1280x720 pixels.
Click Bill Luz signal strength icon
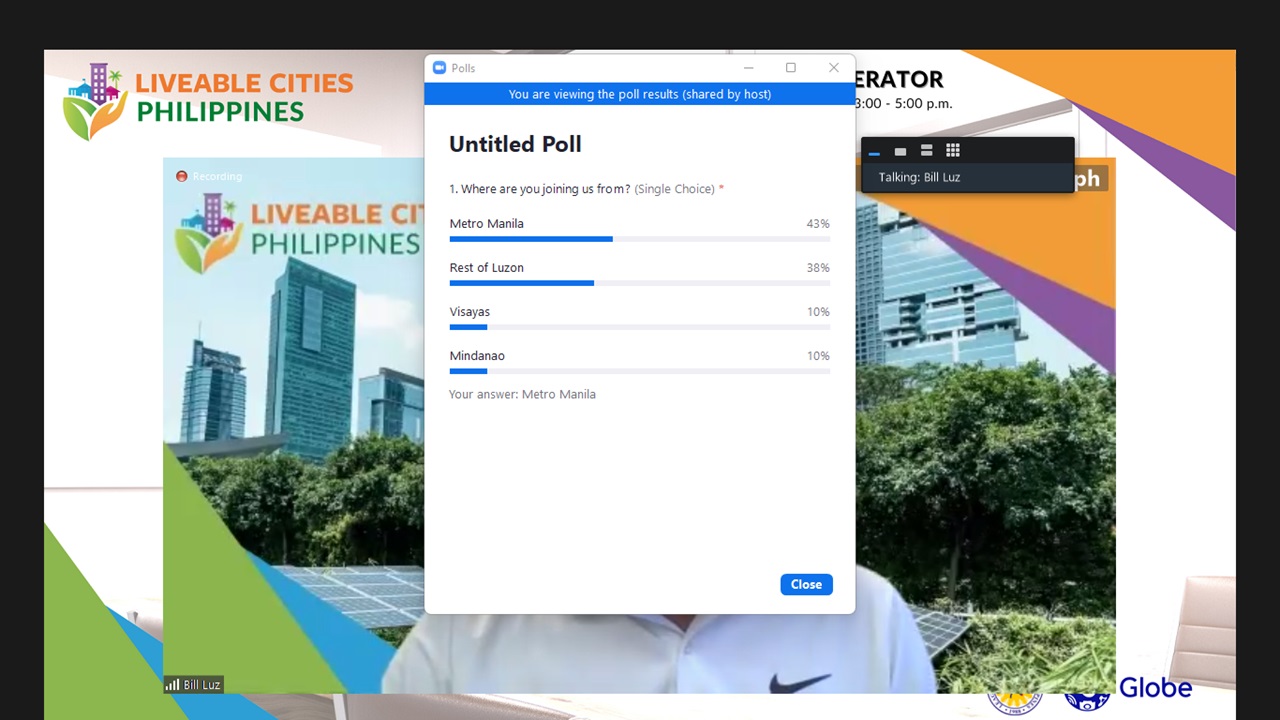point(172,685)
